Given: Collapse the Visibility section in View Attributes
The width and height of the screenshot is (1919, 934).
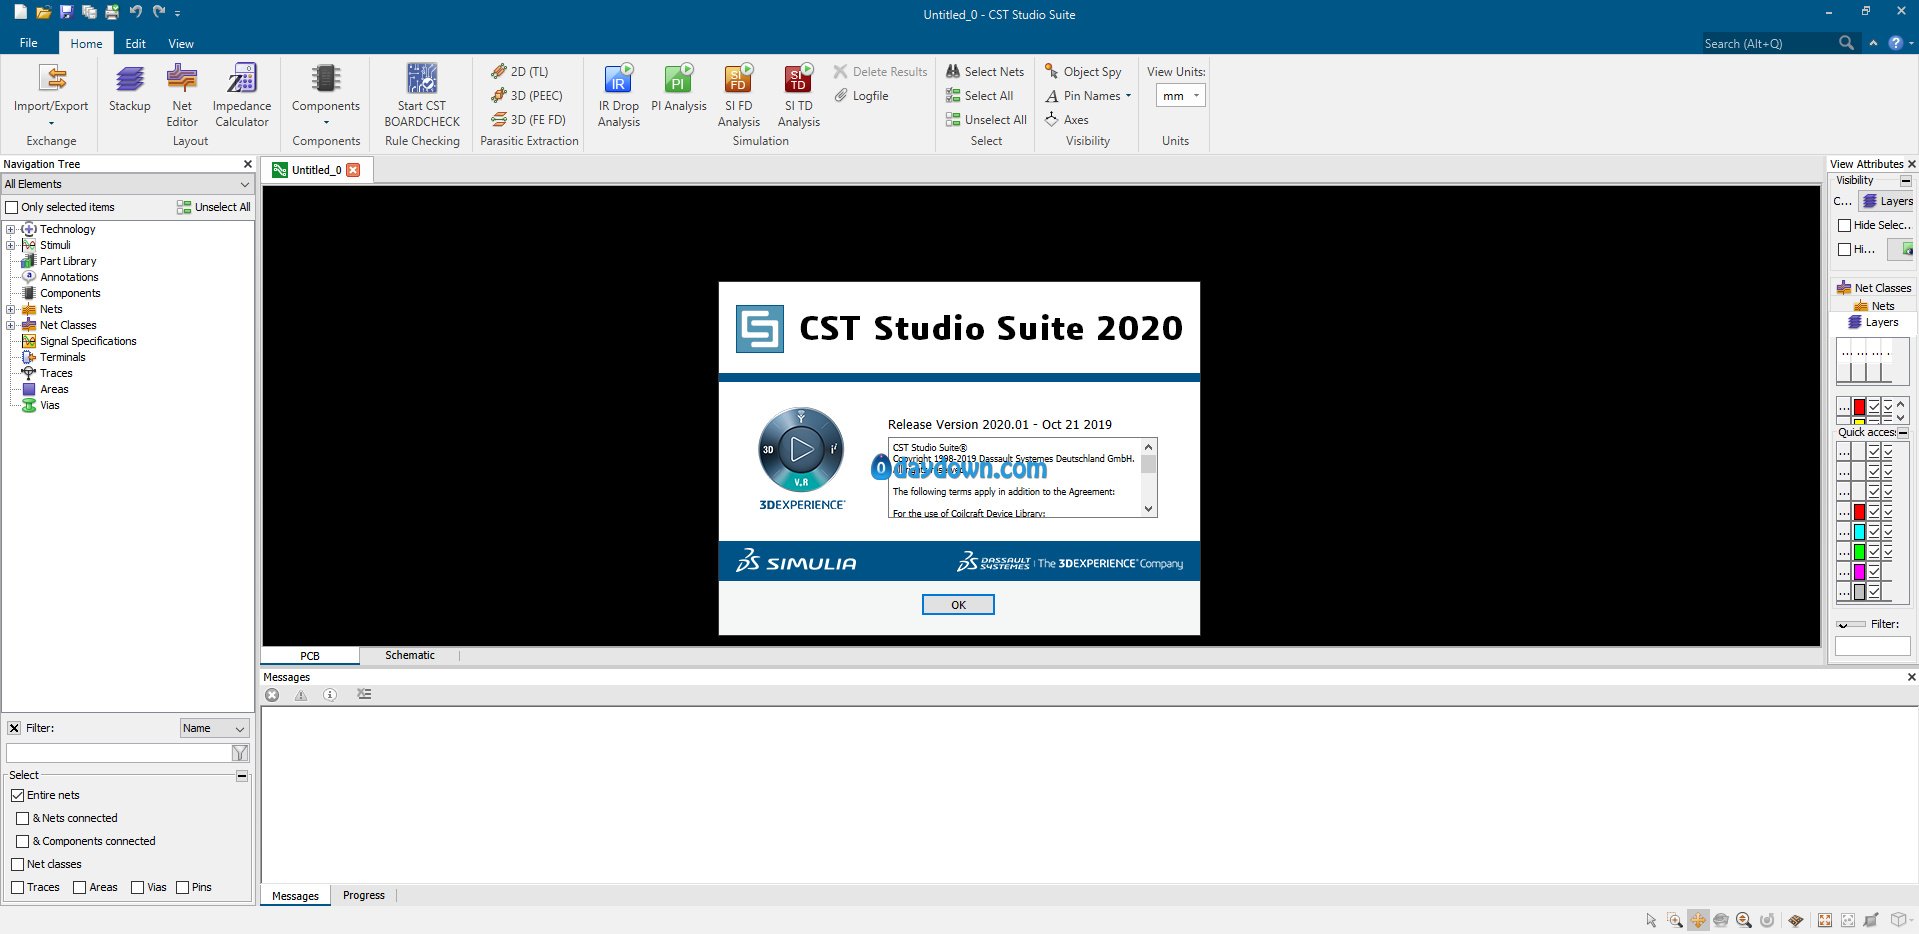Looking at the screenshot, I should [x=1906, y=181].
